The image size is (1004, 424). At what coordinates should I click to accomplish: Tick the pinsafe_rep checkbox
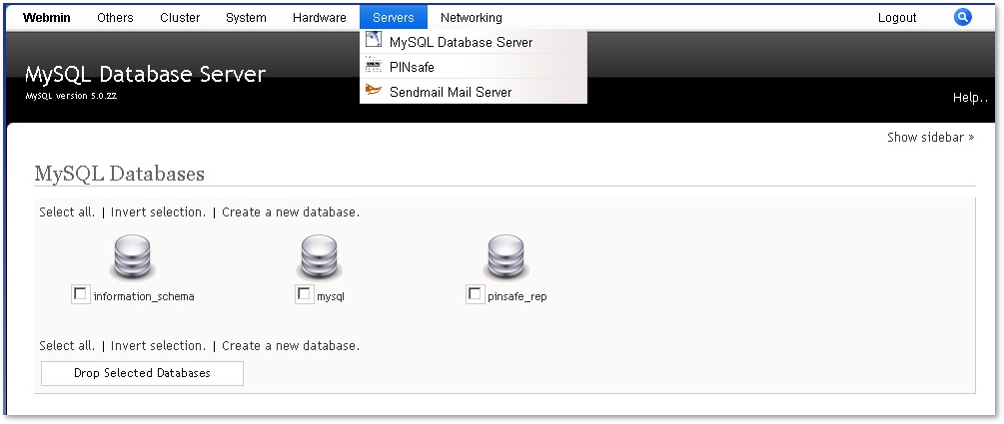pos(474,294)
